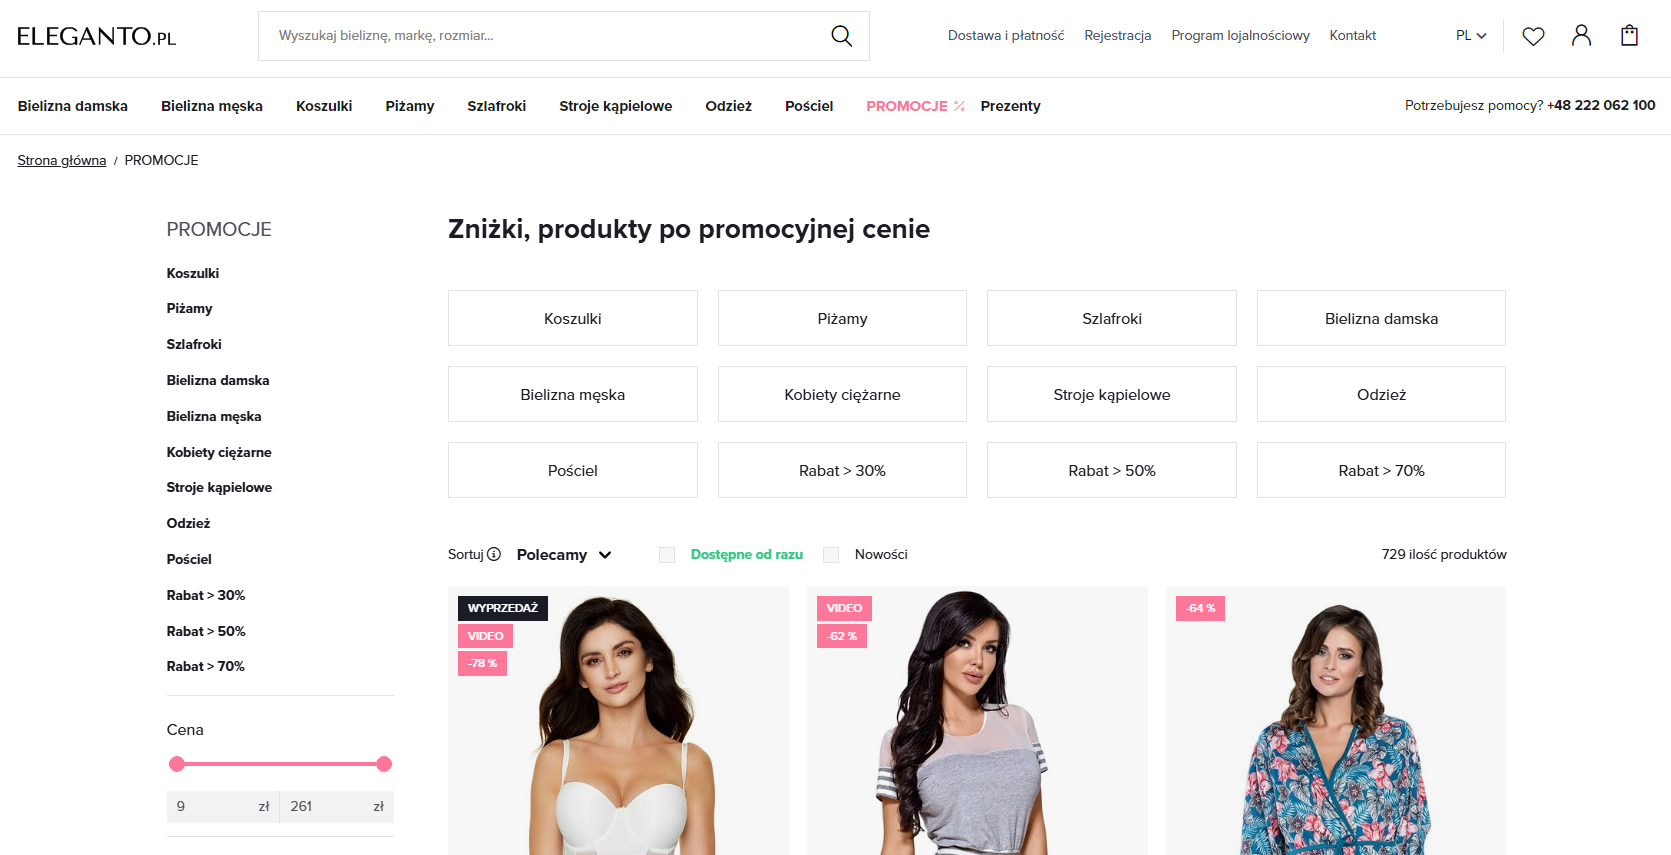Image resolution: width=1671 pixels, height=855 pixels.
Task: Click the percent icon beside PROMOCJE
Action: 959,106
